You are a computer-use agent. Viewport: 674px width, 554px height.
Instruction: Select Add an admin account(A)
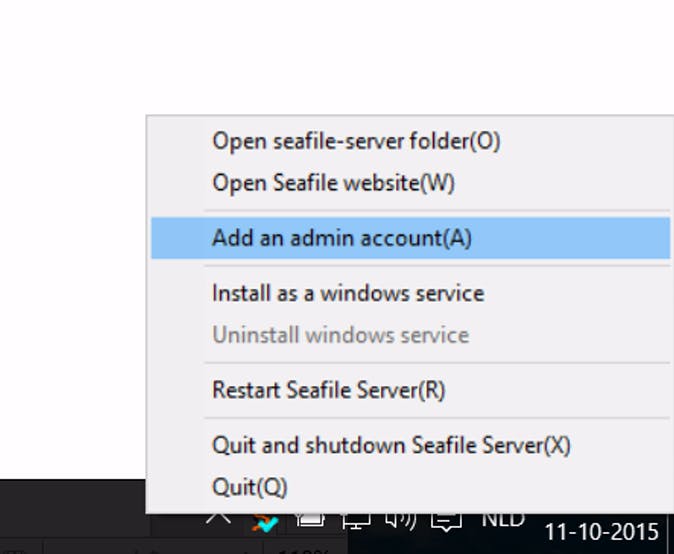pos(341,238)
